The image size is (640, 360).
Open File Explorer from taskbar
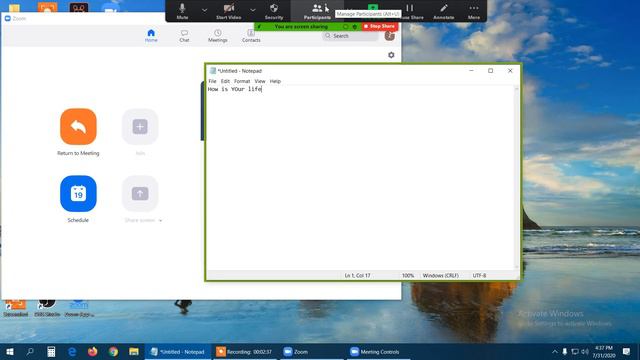(x=134, y=351)
